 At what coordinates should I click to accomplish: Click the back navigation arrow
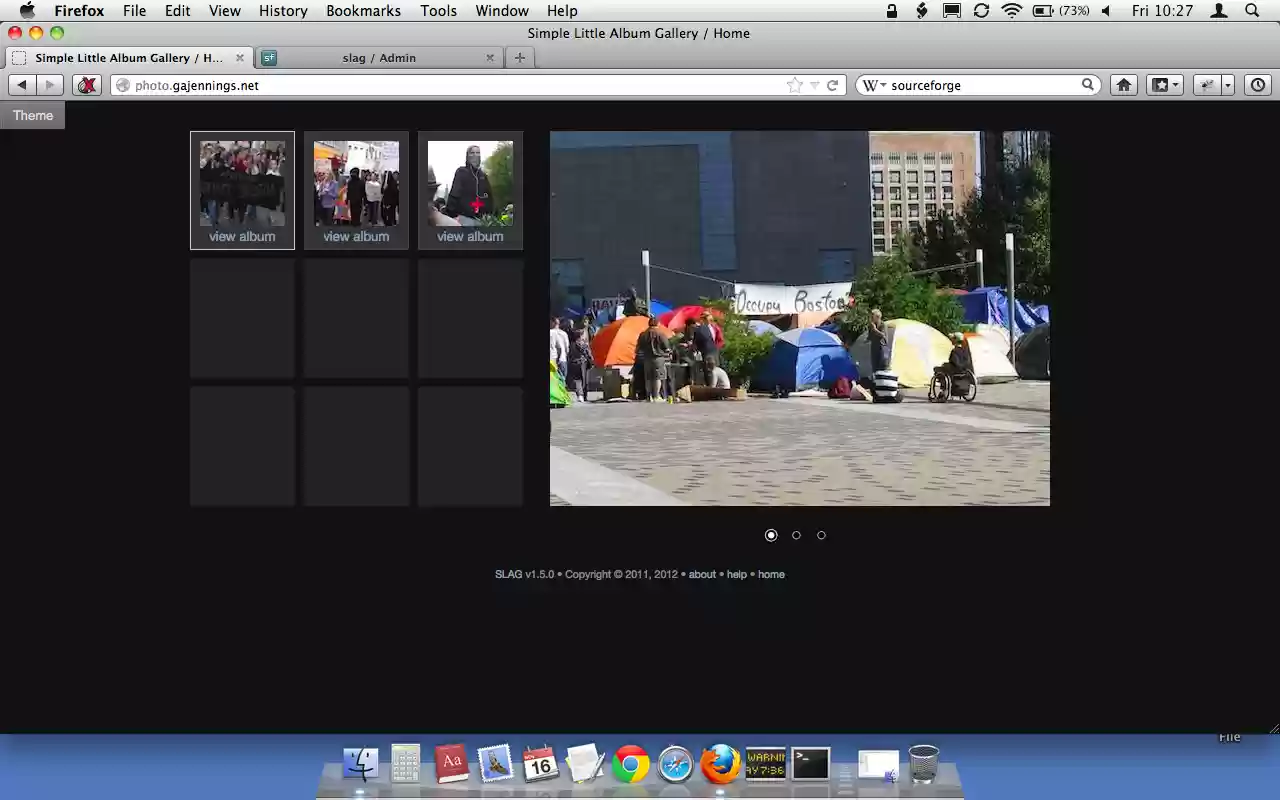(22, 85)
